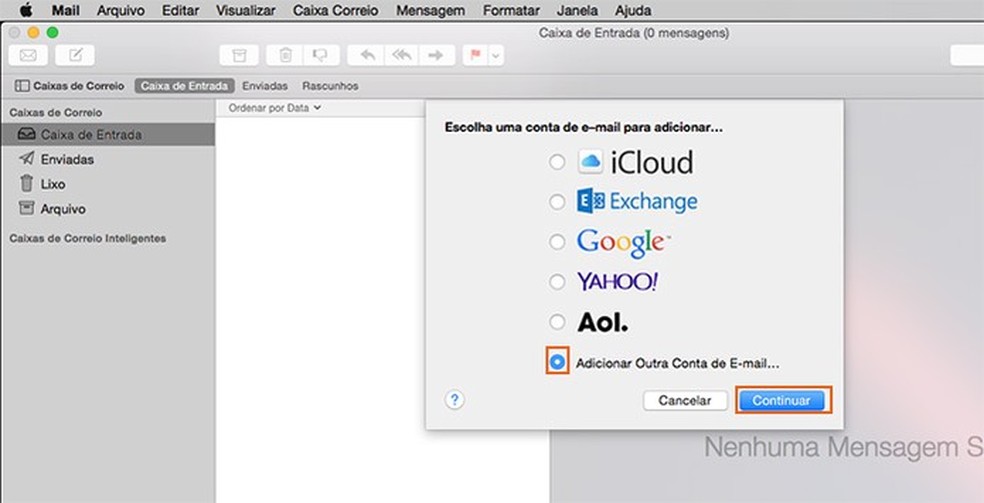Viewport: 984px width, 503px height.
Task: Click the iCloud logo
Action: pos(635,162)
